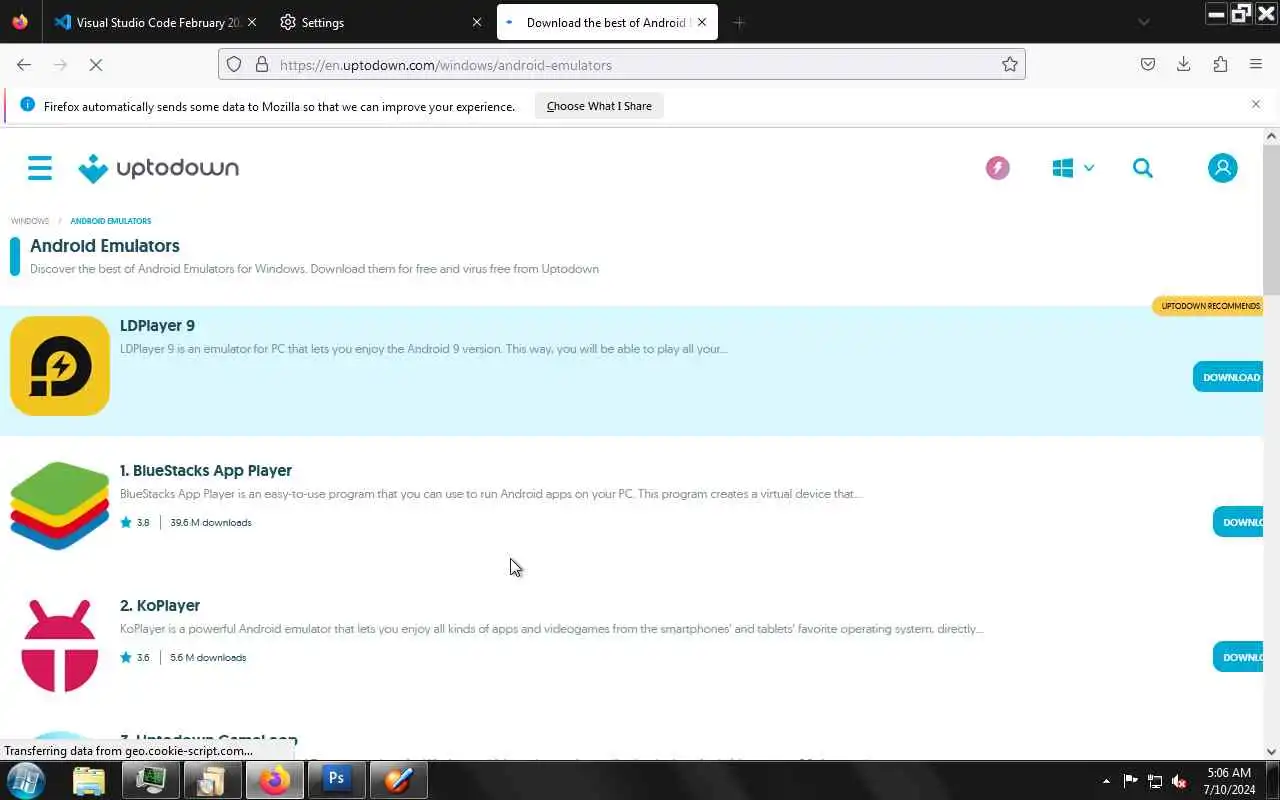Image resolution: width=1280 pixels, height=800 pixels.
Task: Open the LDPlayer 9 title link
Action: point(157,325)
